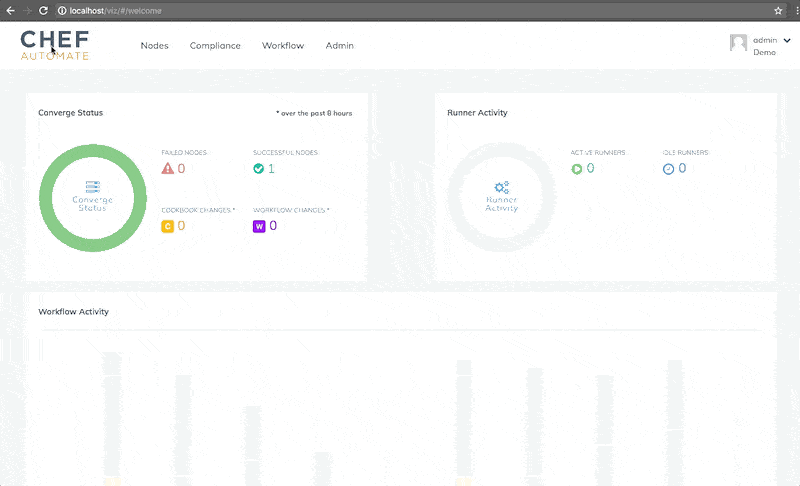
Task: Click the active runners play icon
Action: pos(576,168)
